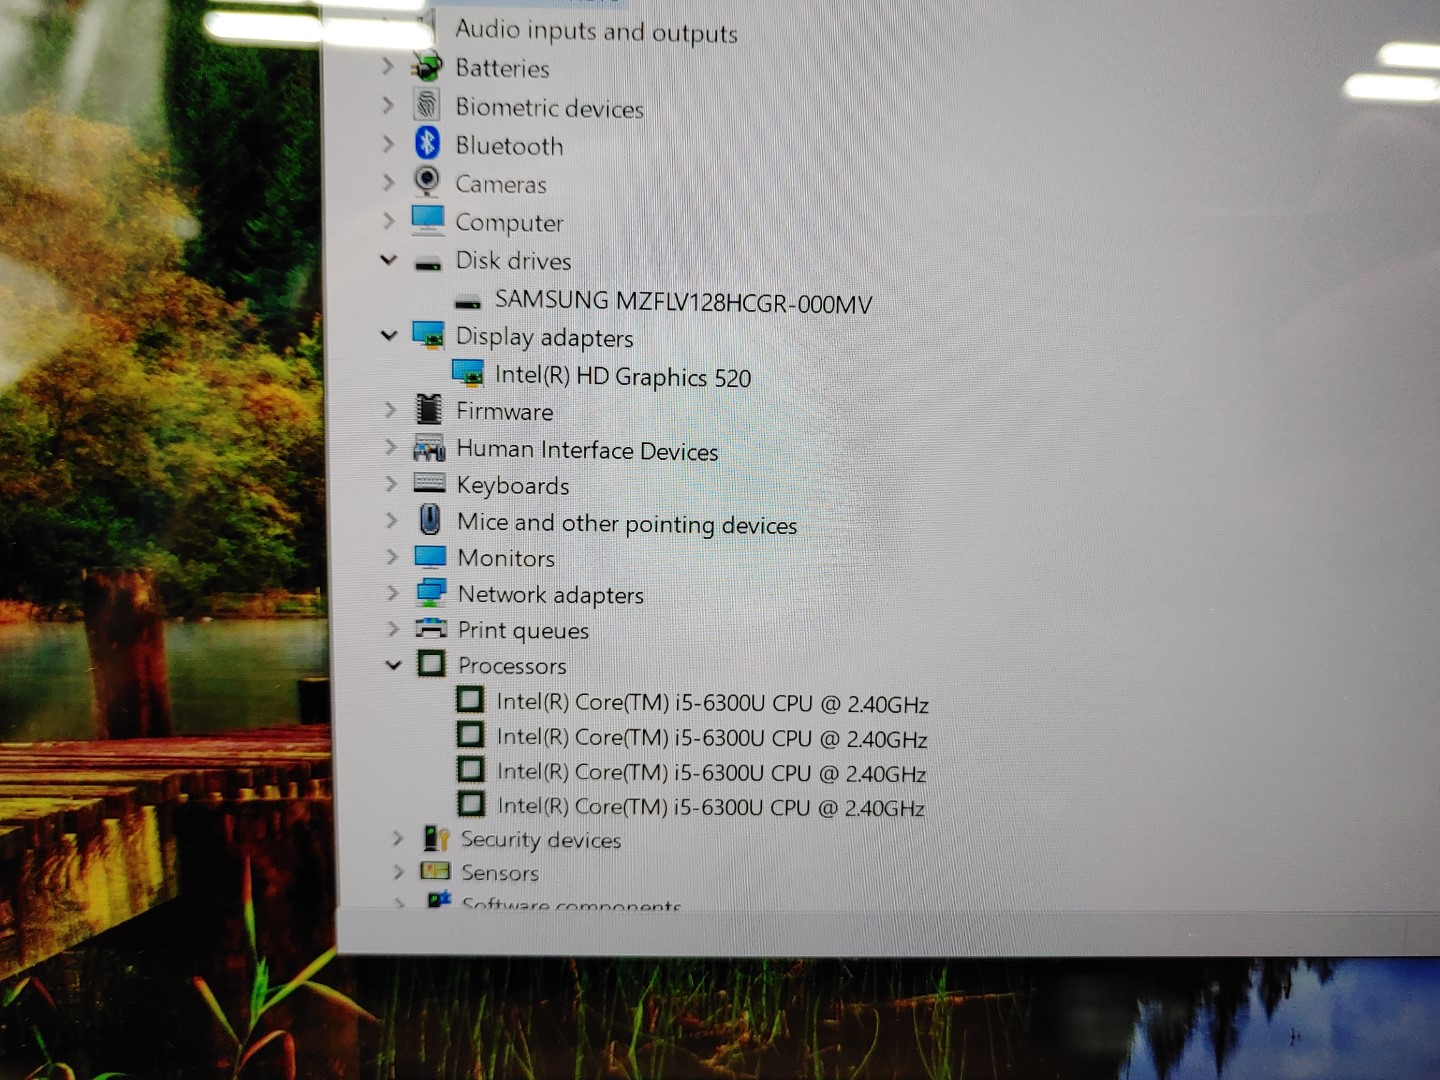Click the Samsung disk drive icon
The image size is (1440, 1080).
pyautogui.click(x=467, y=302)
